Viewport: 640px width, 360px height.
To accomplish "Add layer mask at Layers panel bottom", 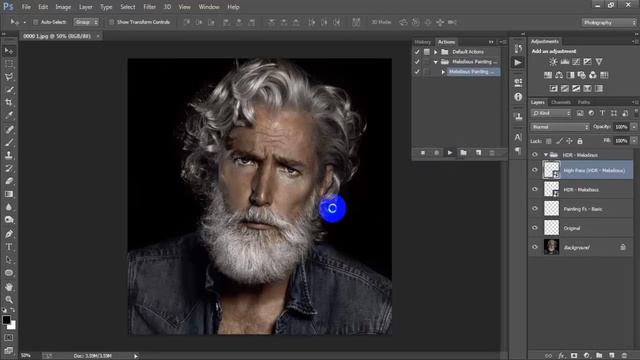I will tap(574, 356).
